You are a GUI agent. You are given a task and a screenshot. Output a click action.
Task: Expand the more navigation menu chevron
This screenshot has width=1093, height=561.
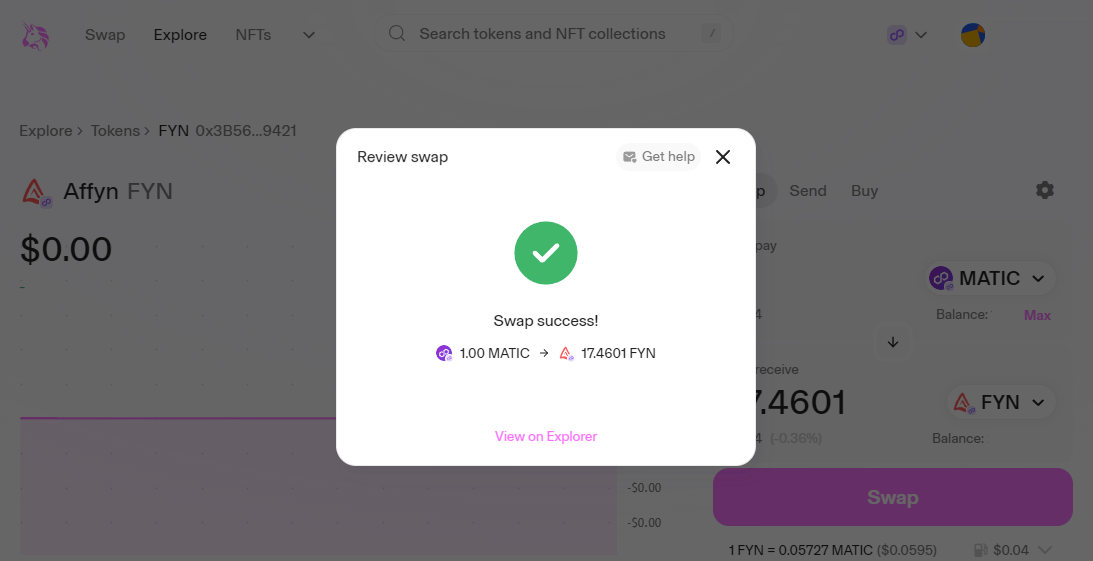point(309,35)
